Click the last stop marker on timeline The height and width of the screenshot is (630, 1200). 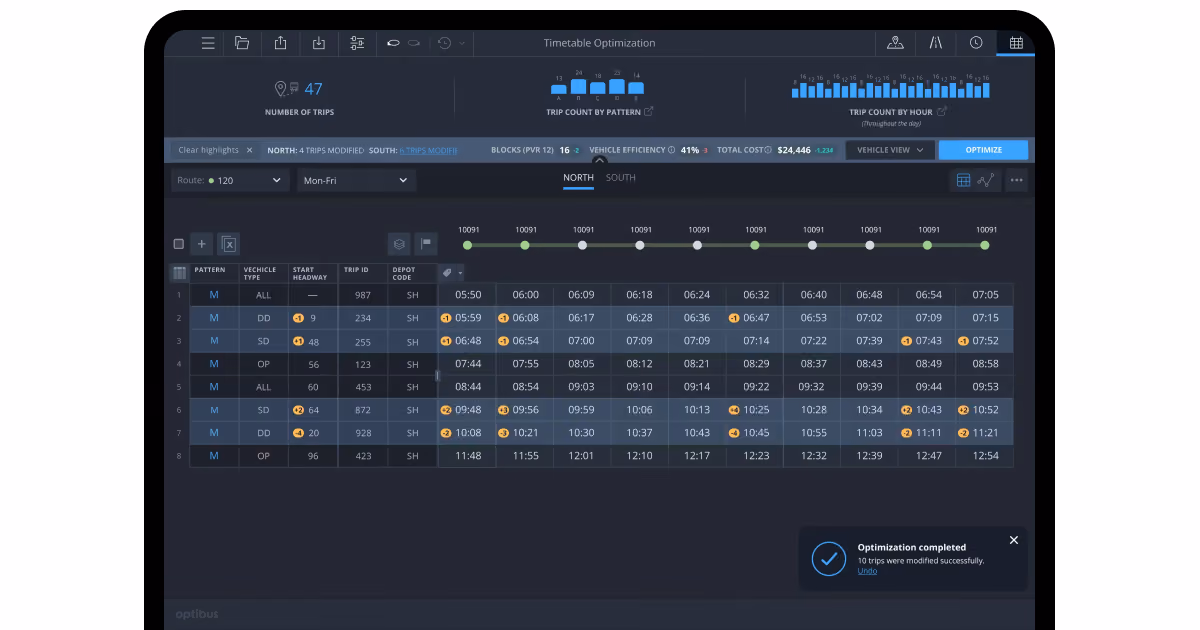click(985, 245)
